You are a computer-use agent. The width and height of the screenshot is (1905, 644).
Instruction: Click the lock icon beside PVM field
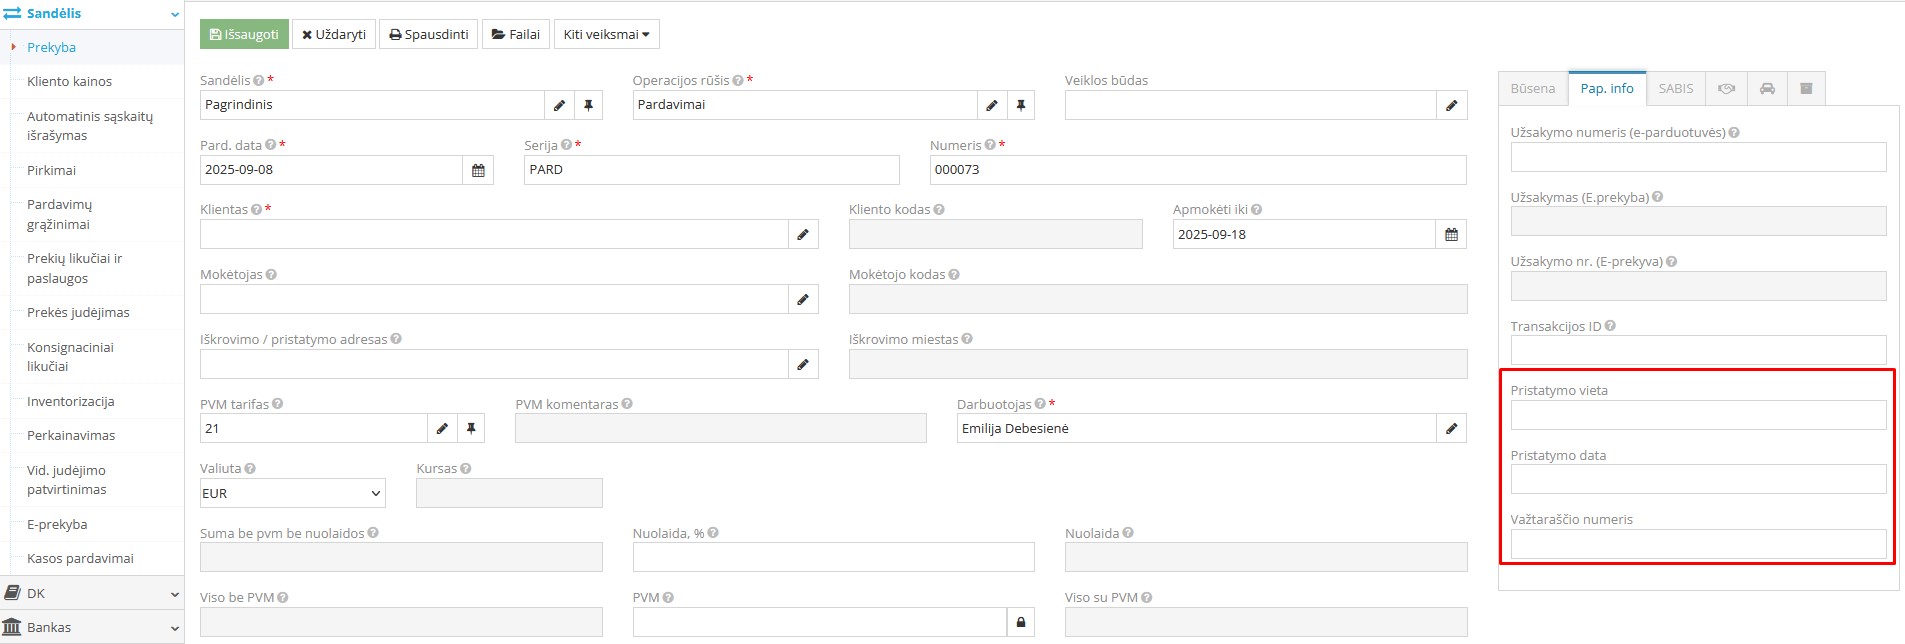(1020, 622)
